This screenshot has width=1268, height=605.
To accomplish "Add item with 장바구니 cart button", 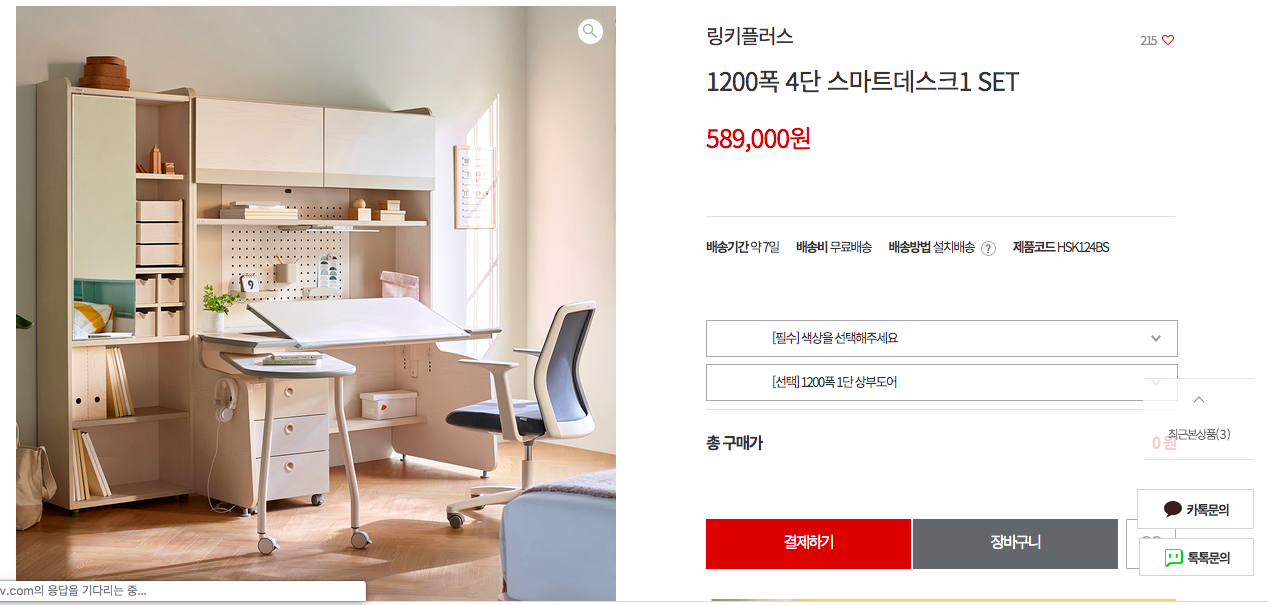I will click(1015, 543).
